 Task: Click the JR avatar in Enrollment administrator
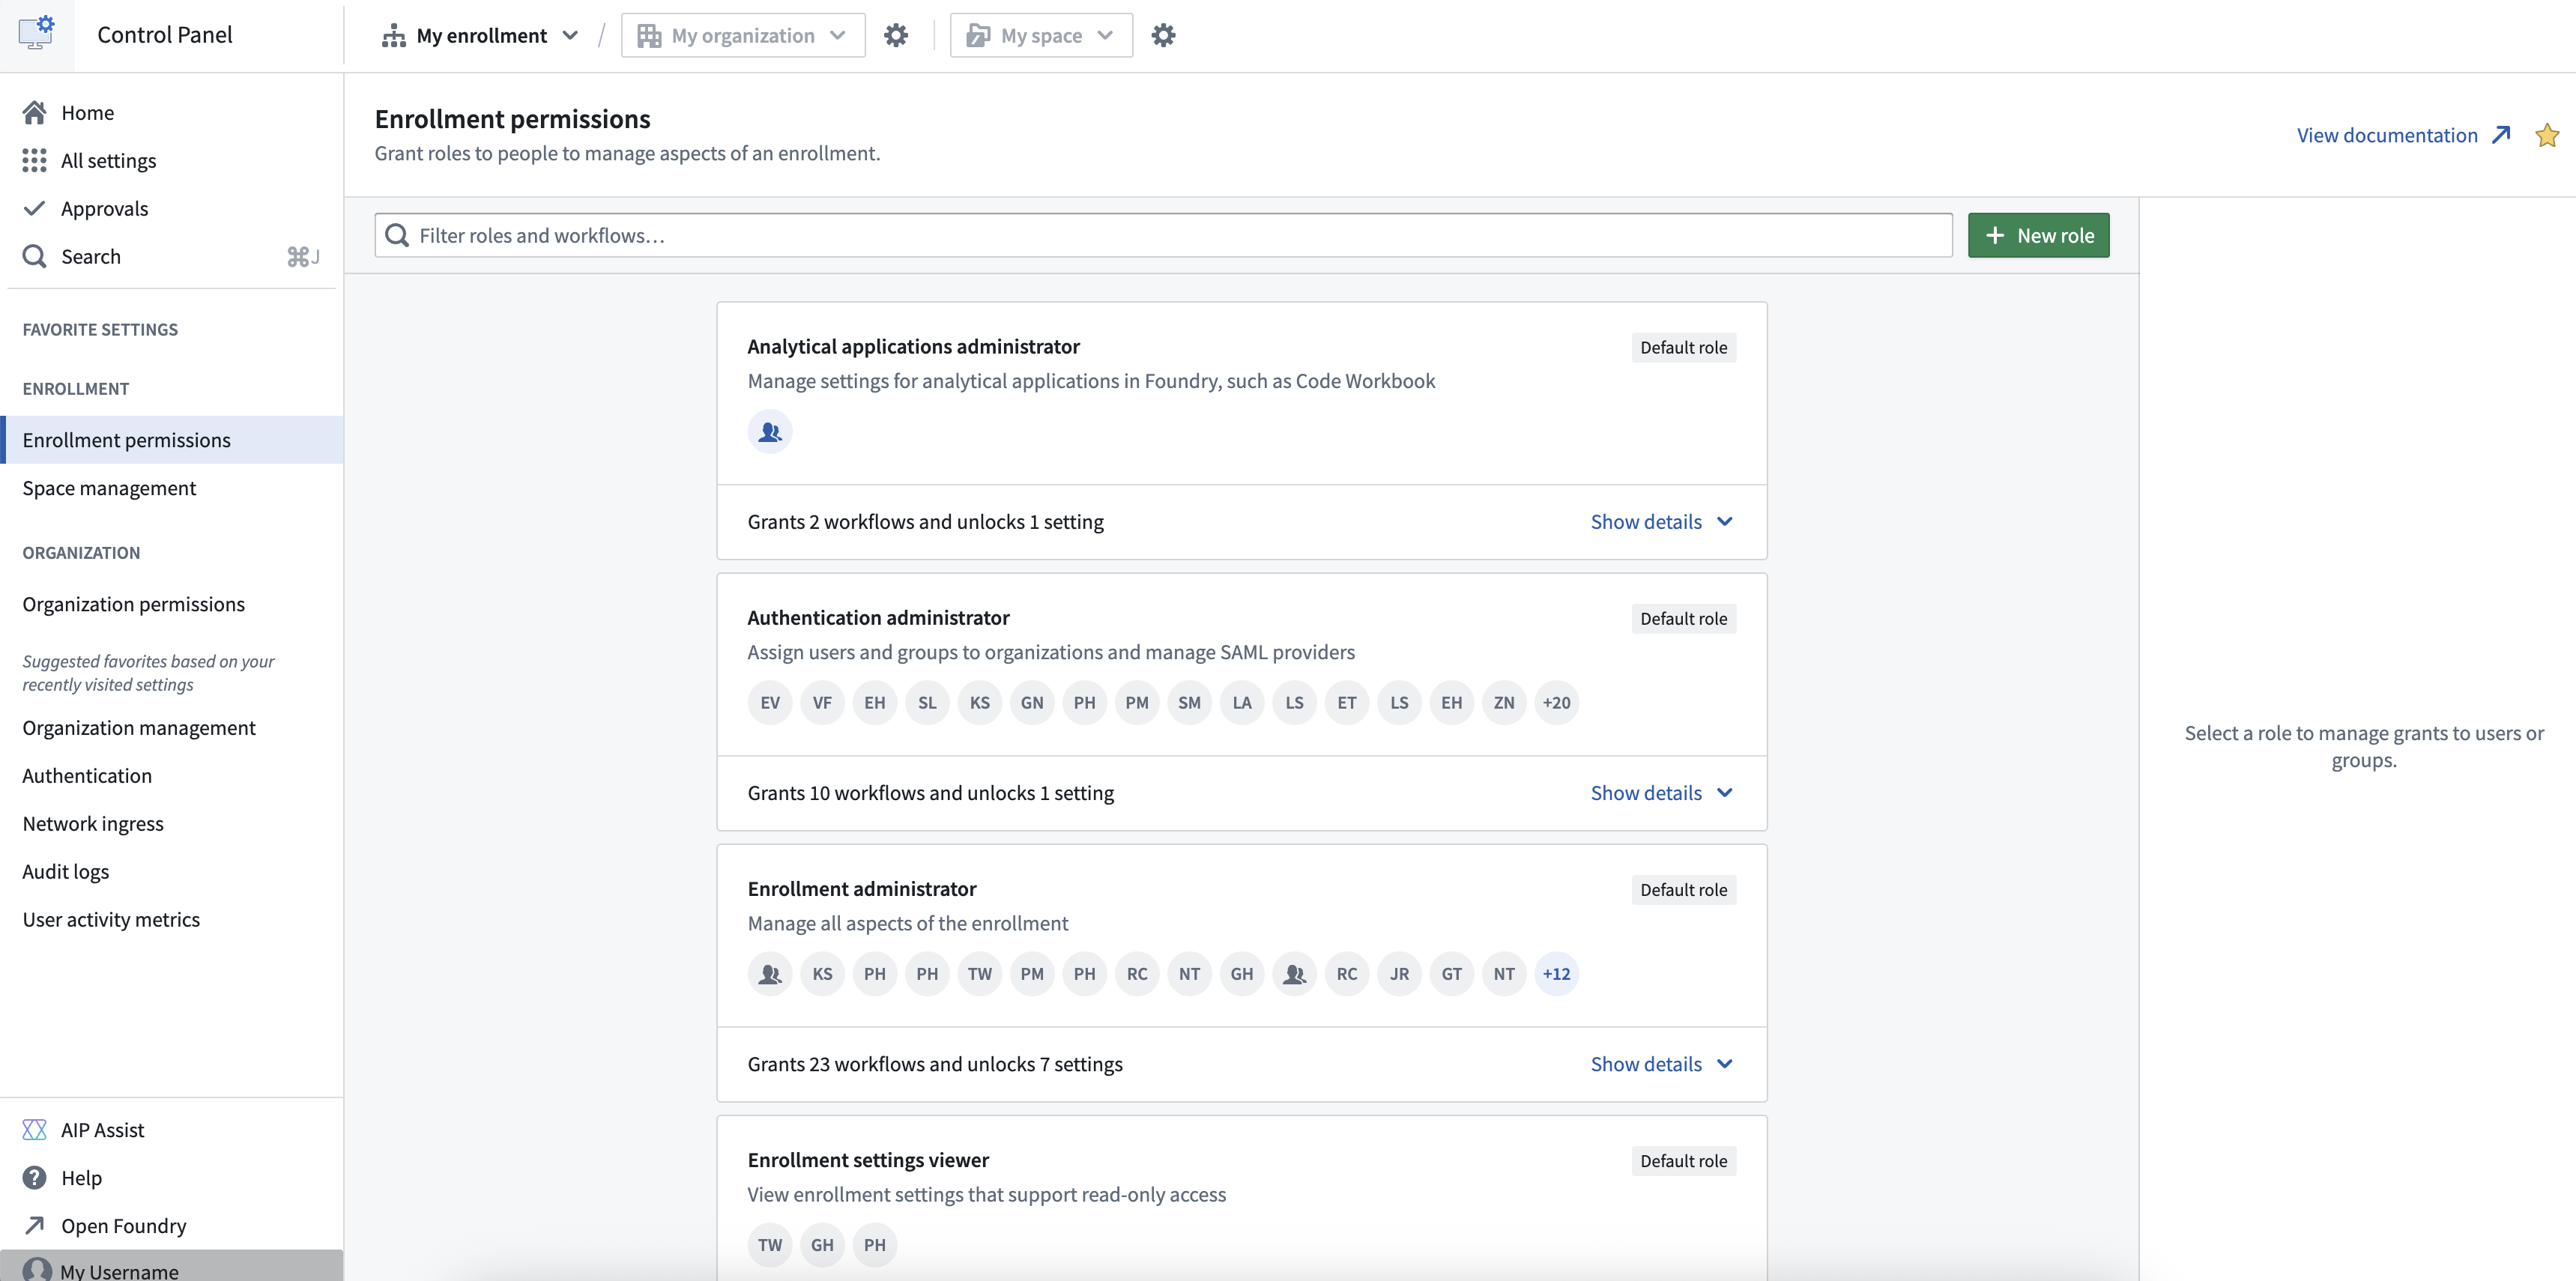[1399, 974]
